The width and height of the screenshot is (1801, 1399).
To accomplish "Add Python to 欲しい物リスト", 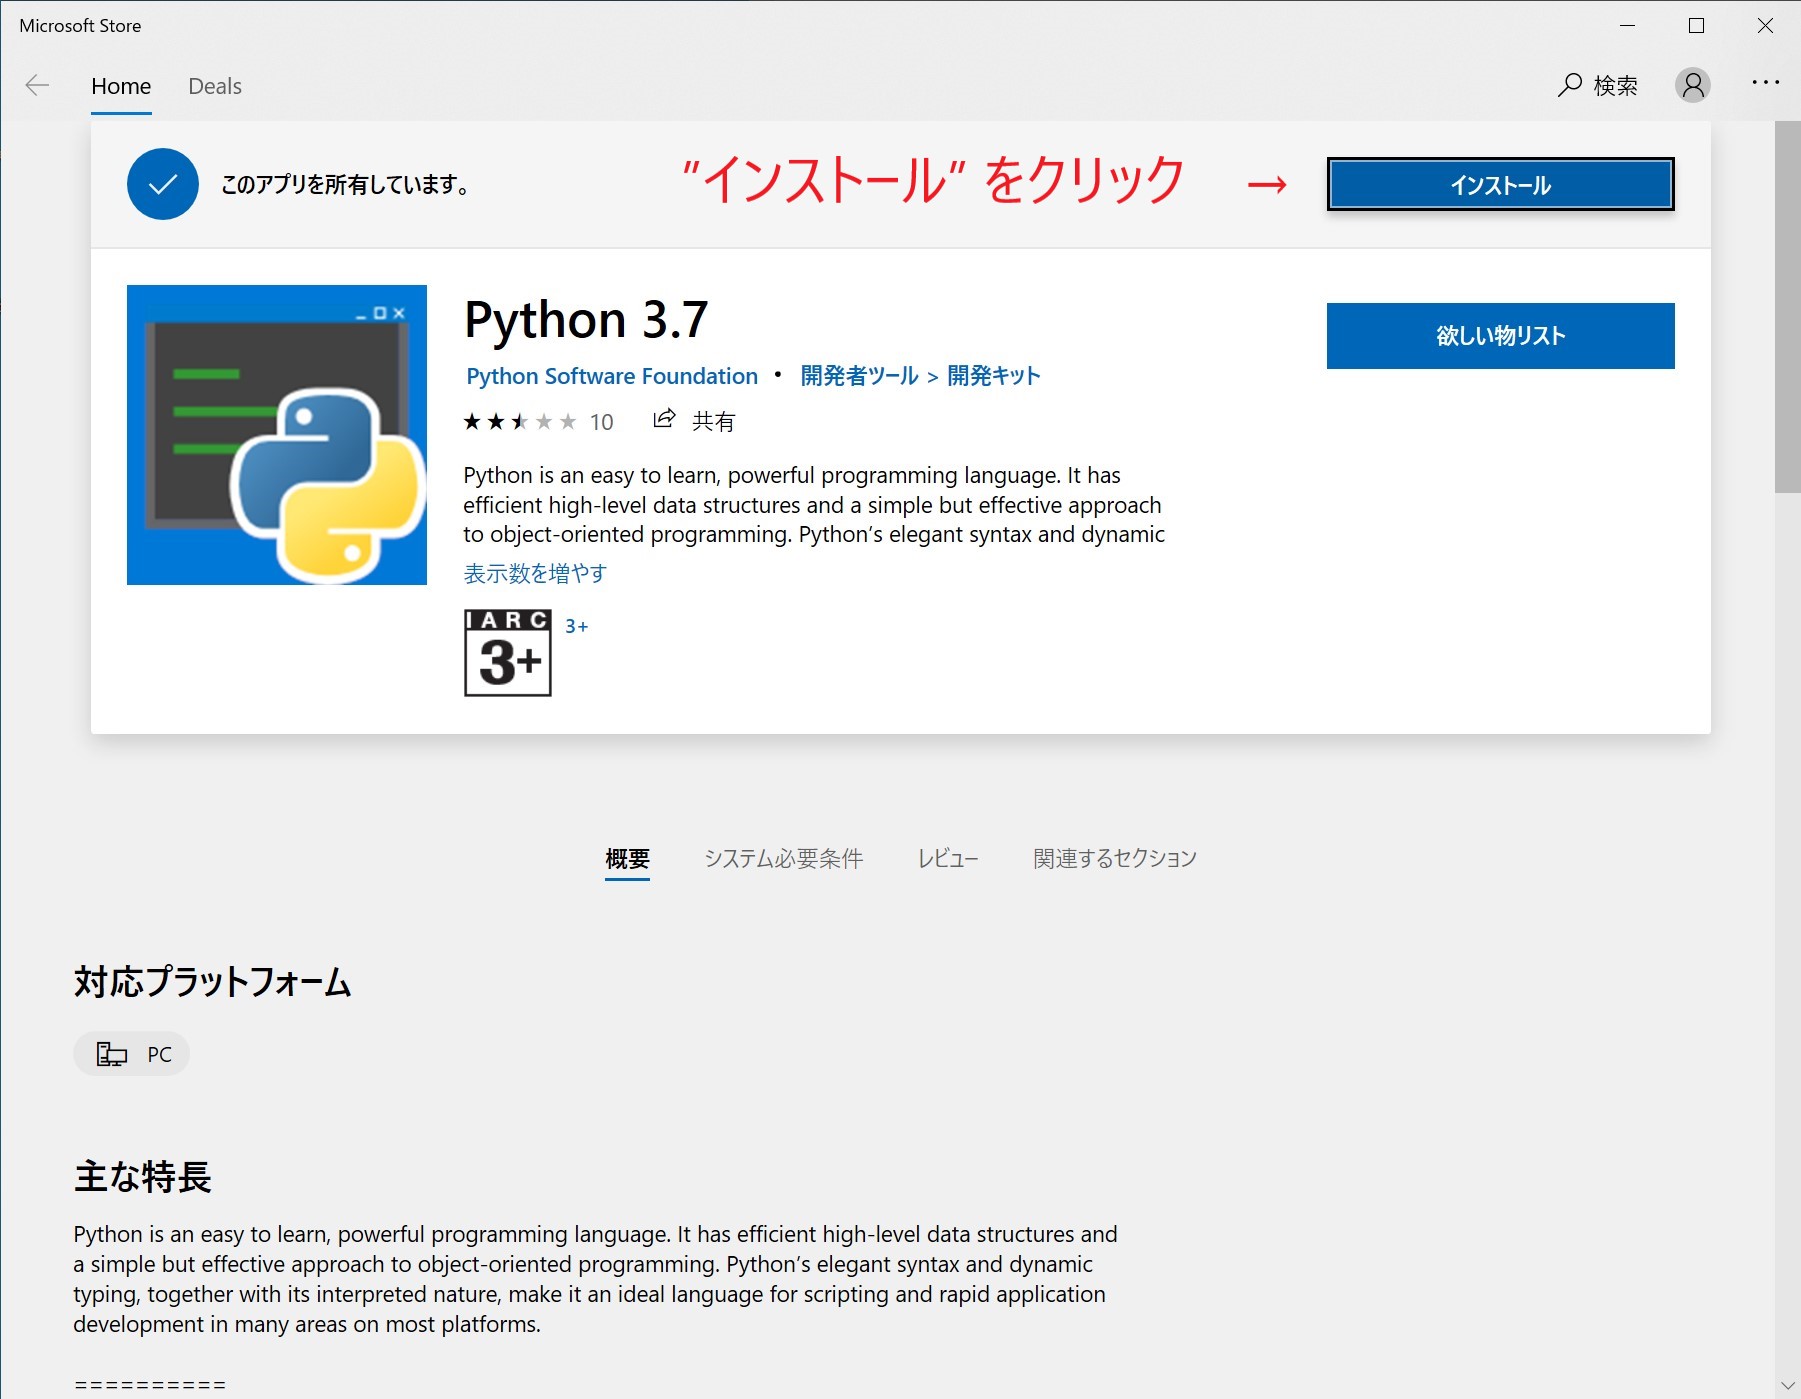I will point(1500,336).
